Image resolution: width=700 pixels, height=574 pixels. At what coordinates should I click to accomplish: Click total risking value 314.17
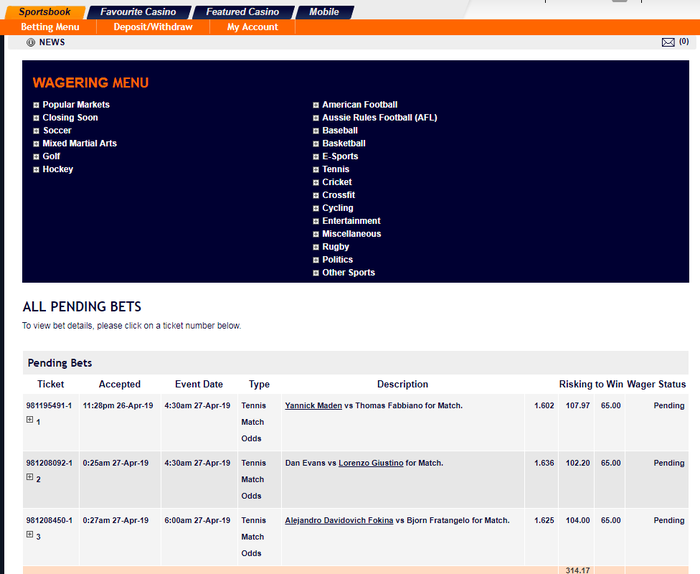(x=578, y=570)
